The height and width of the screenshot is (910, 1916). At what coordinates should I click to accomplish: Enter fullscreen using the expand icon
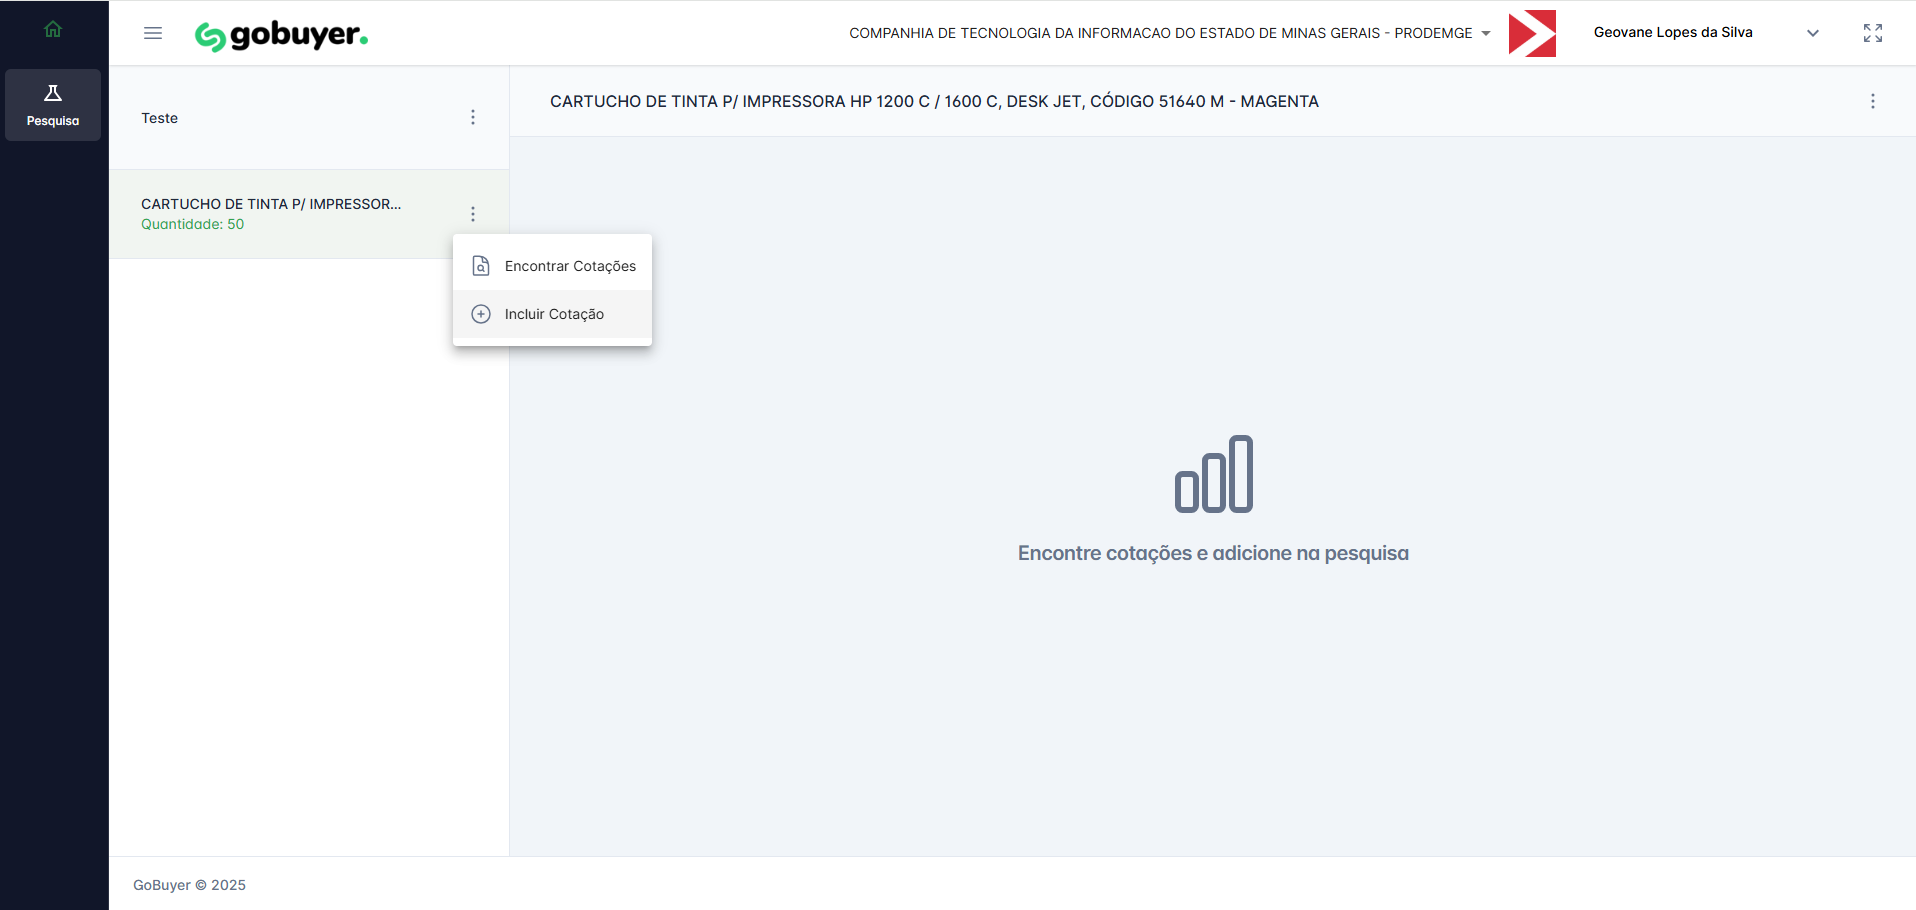point(1872,33)
